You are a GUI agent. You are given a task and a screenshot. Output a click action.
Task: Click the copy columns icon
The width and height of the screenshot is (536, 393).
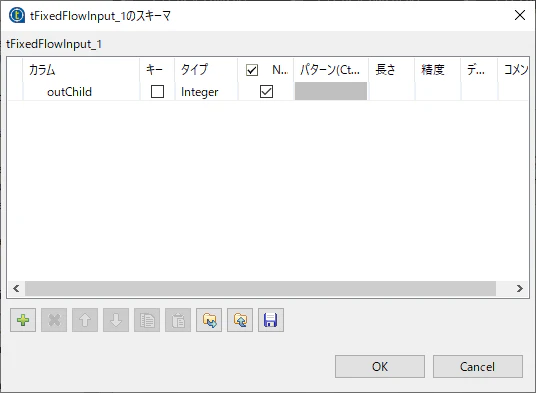coord(147,320)
